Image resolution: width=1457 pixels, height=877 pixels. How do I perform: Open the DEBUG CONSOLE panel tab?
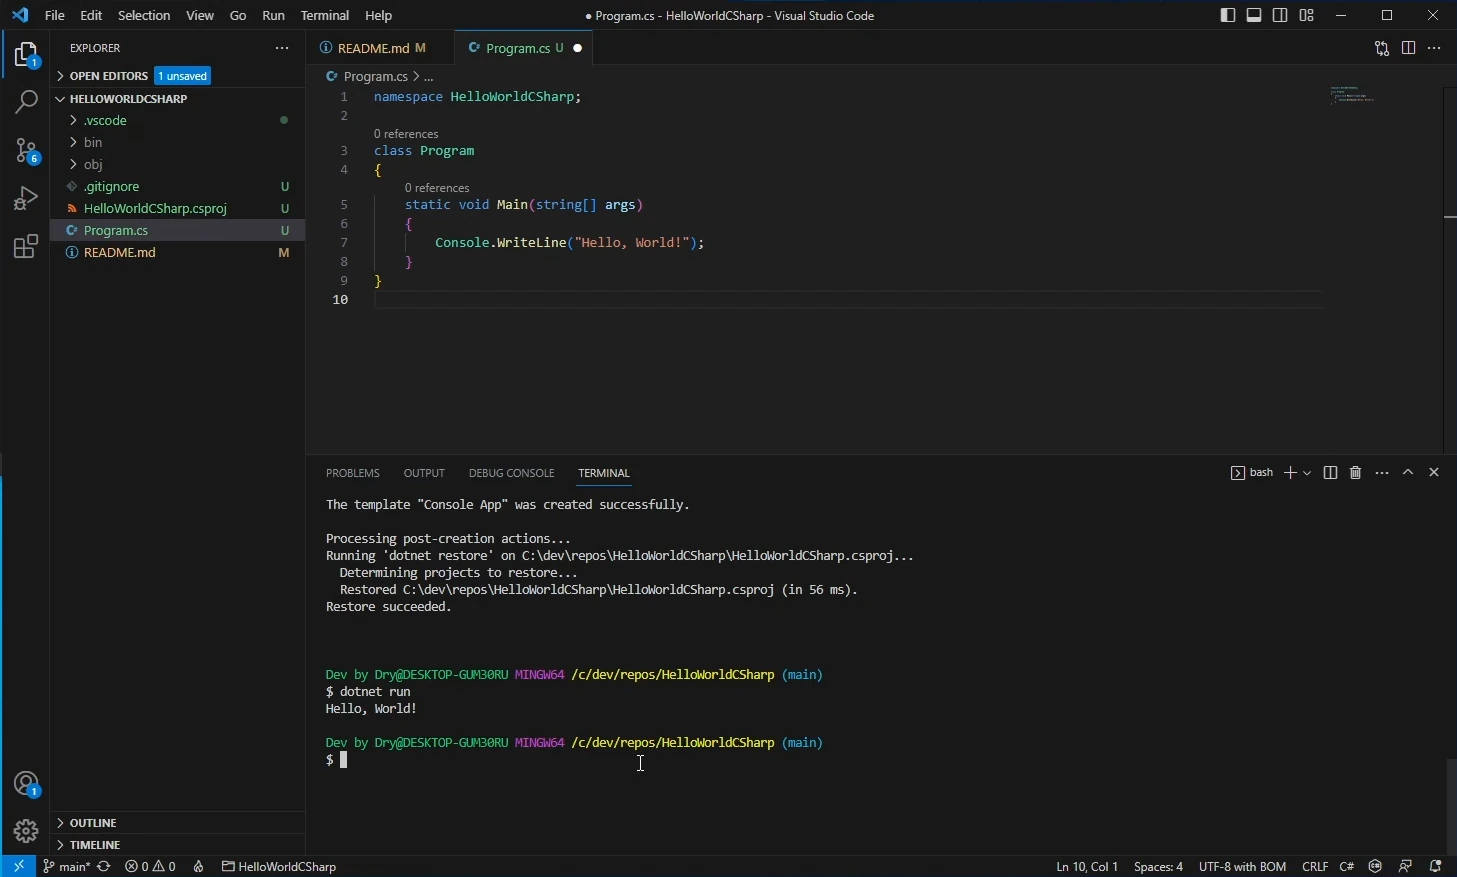(512, 472)
